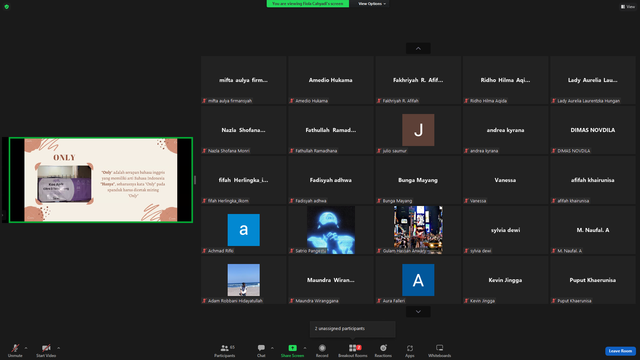Select mifta aulya firmansyah's tile
Viewport: 640px width, 360px height.
243,80
